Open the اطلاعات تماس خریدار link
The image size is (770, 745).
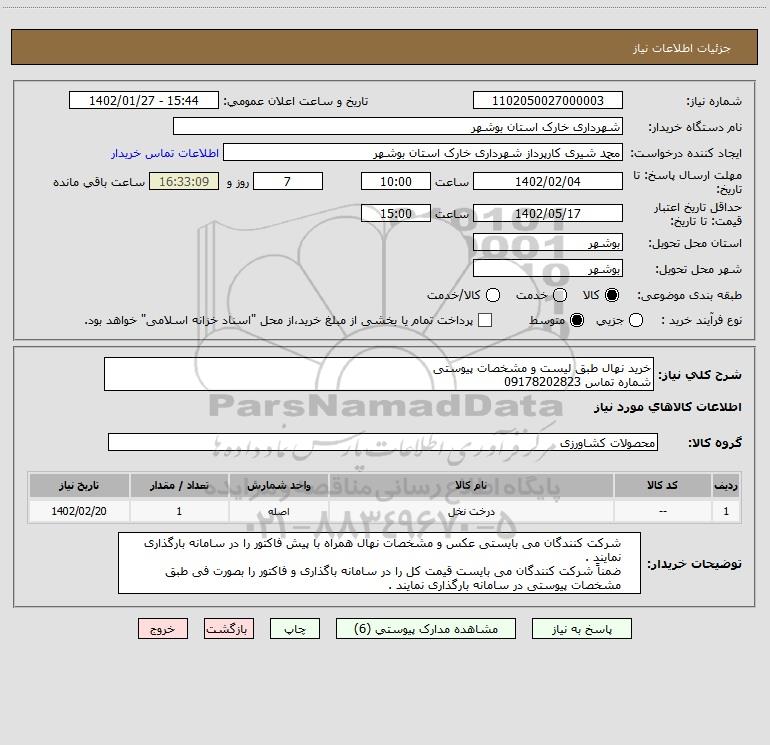tap(165, 153)
